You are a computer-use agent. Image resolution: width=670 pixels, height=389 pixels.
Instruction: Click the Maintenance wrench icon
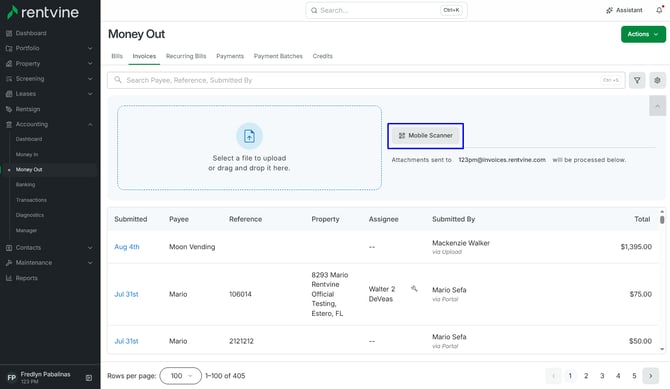click(x=9, y=263)
